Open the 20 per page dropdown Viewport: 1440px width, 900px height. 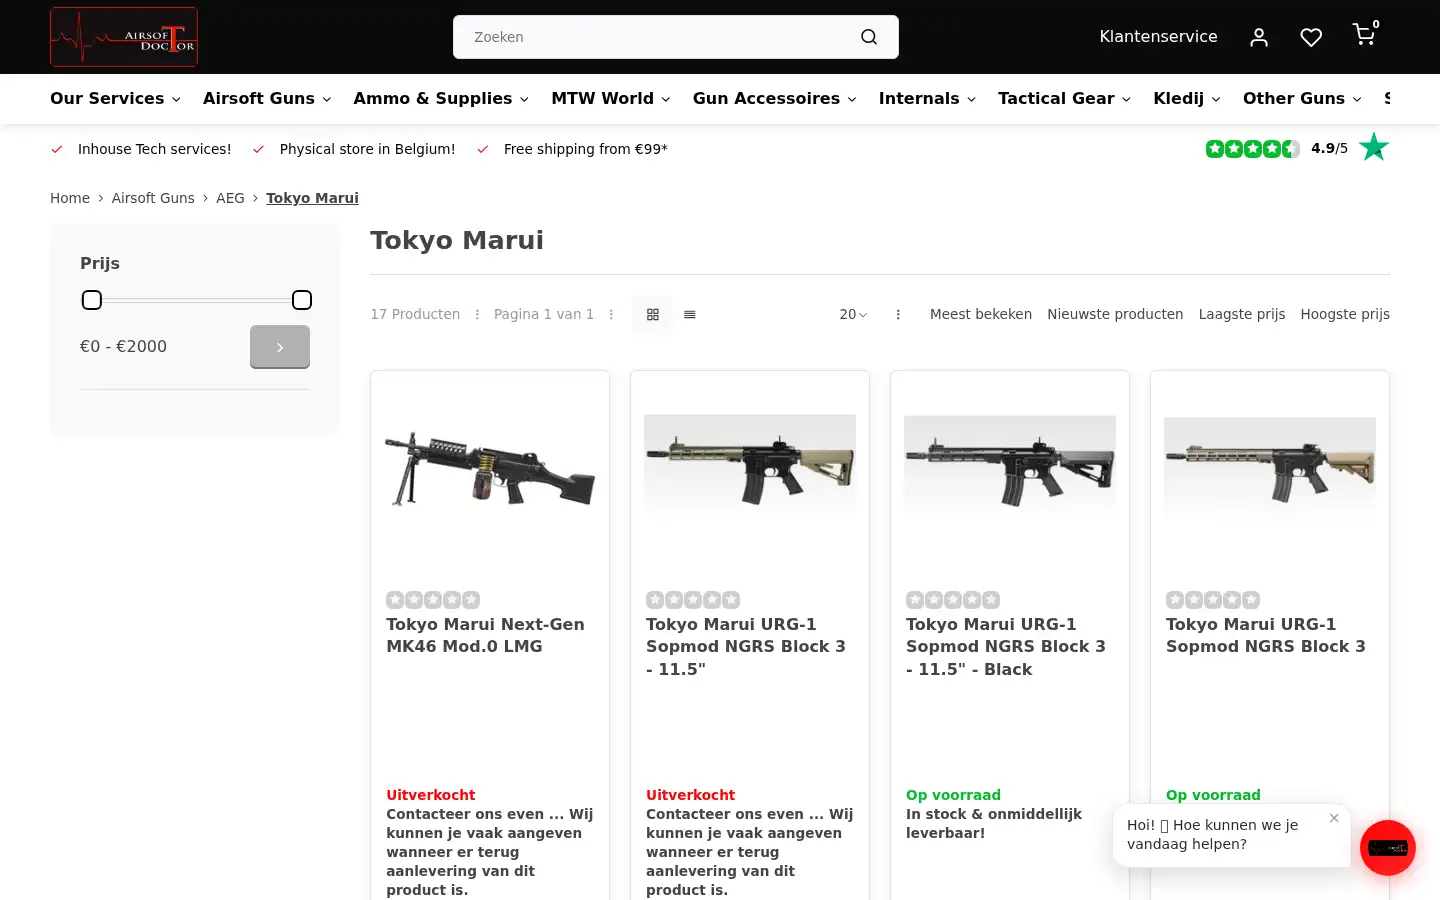853,314
